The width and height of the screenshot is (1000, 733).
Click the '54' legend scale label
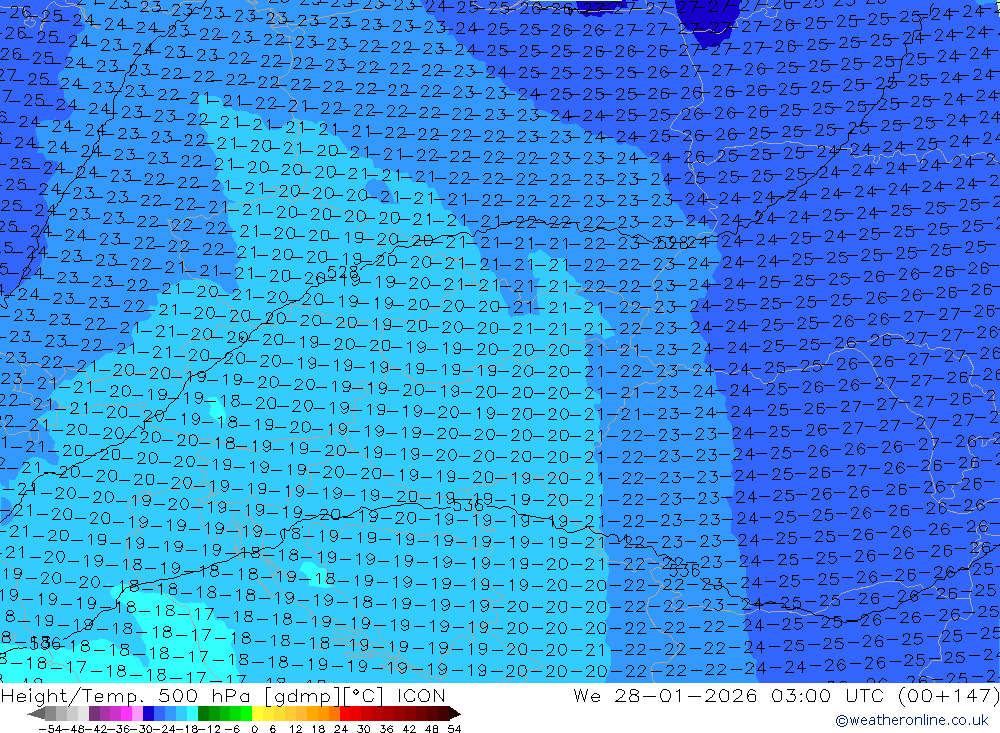454,729
